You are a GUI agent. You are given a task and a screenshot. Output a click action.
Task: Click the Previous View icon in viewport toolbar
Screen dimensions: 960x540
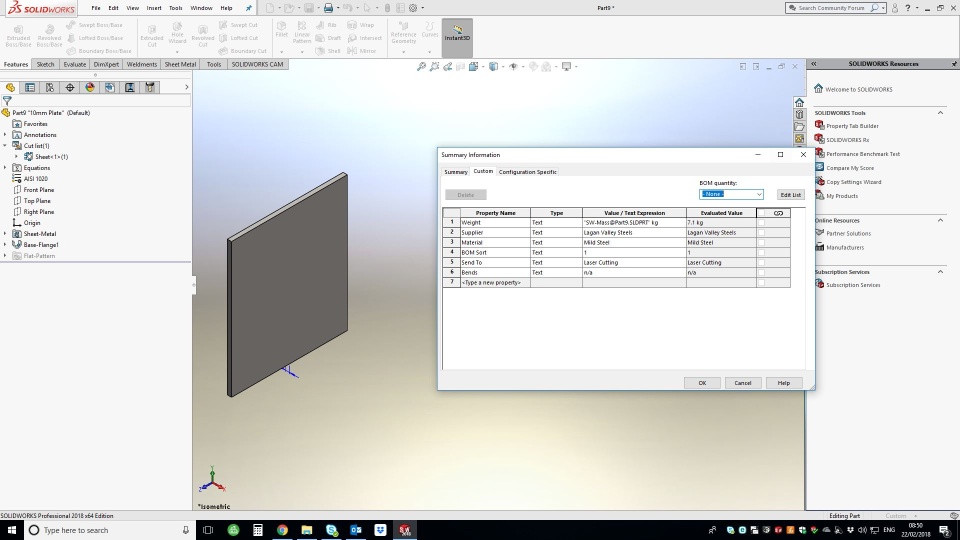(448, 67)
